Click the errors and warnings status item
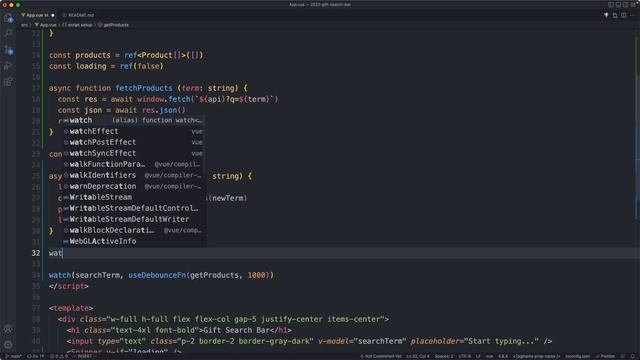 pyautogui.click(x=59, y=356)
